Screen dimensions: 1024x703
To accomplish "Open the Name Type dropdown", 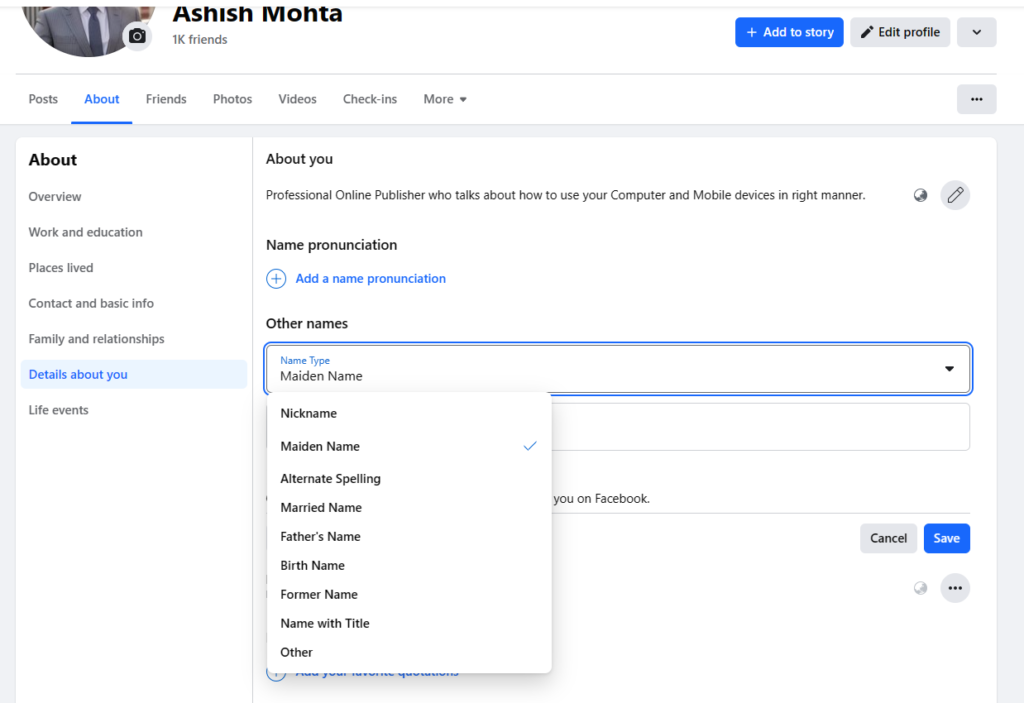I will [618, 369].
